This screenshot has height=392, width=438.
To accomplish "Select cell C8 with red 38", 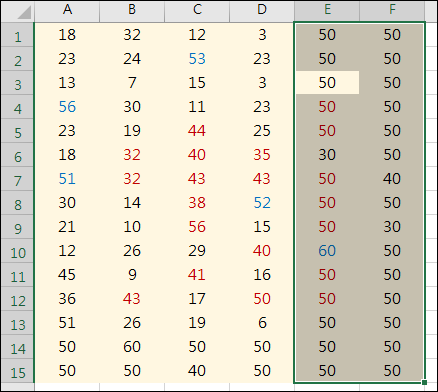I will coord(197,203).
